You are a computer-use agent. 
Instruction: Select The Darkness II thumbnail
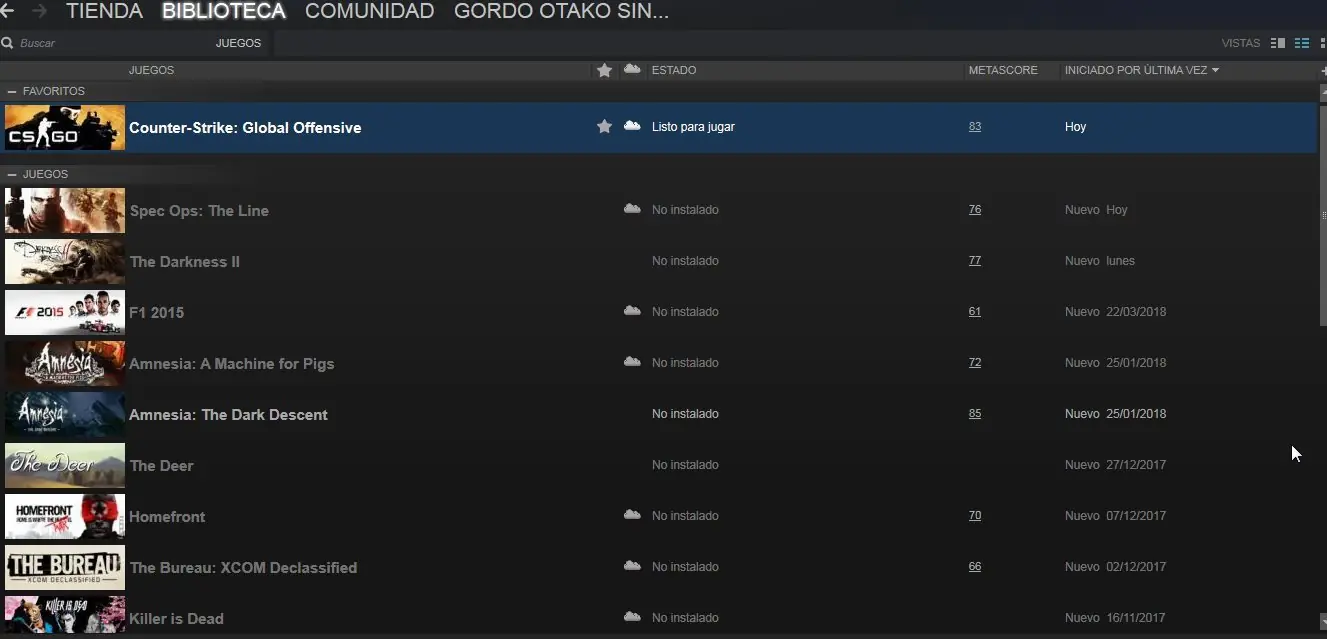65,261
